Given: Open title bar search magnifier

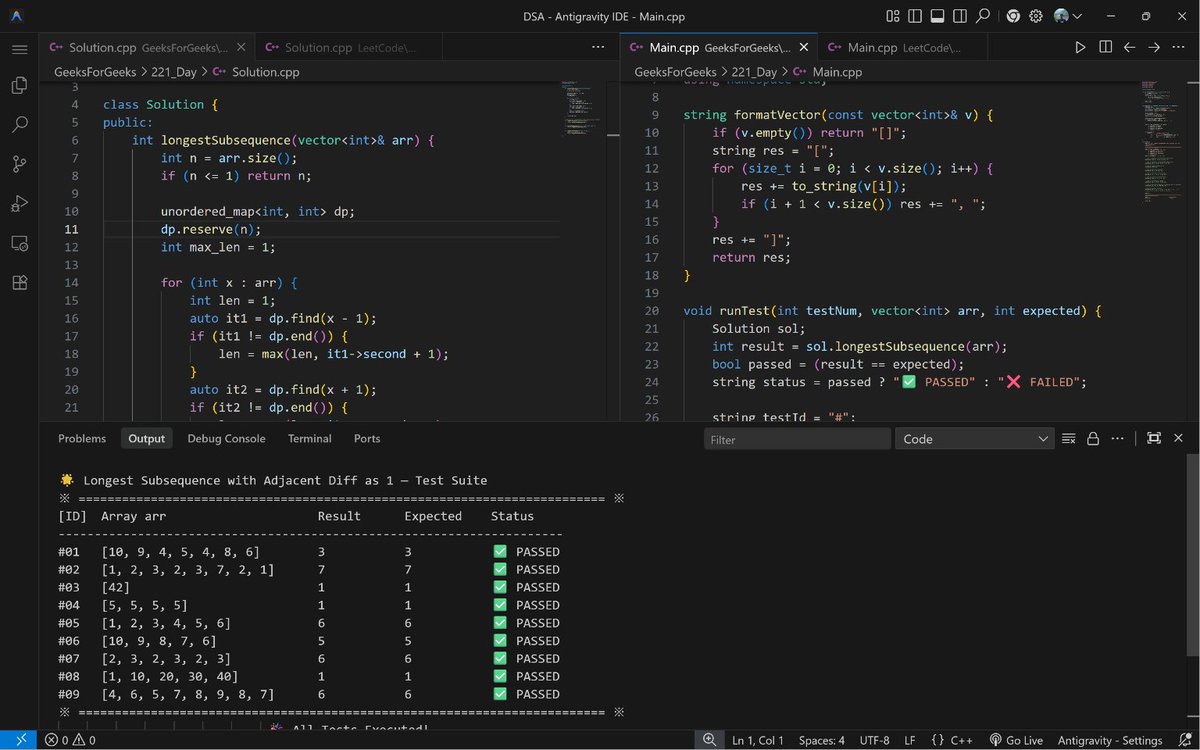Looking at the screenshot, I should pyautogui.click(x=983, y=16).
